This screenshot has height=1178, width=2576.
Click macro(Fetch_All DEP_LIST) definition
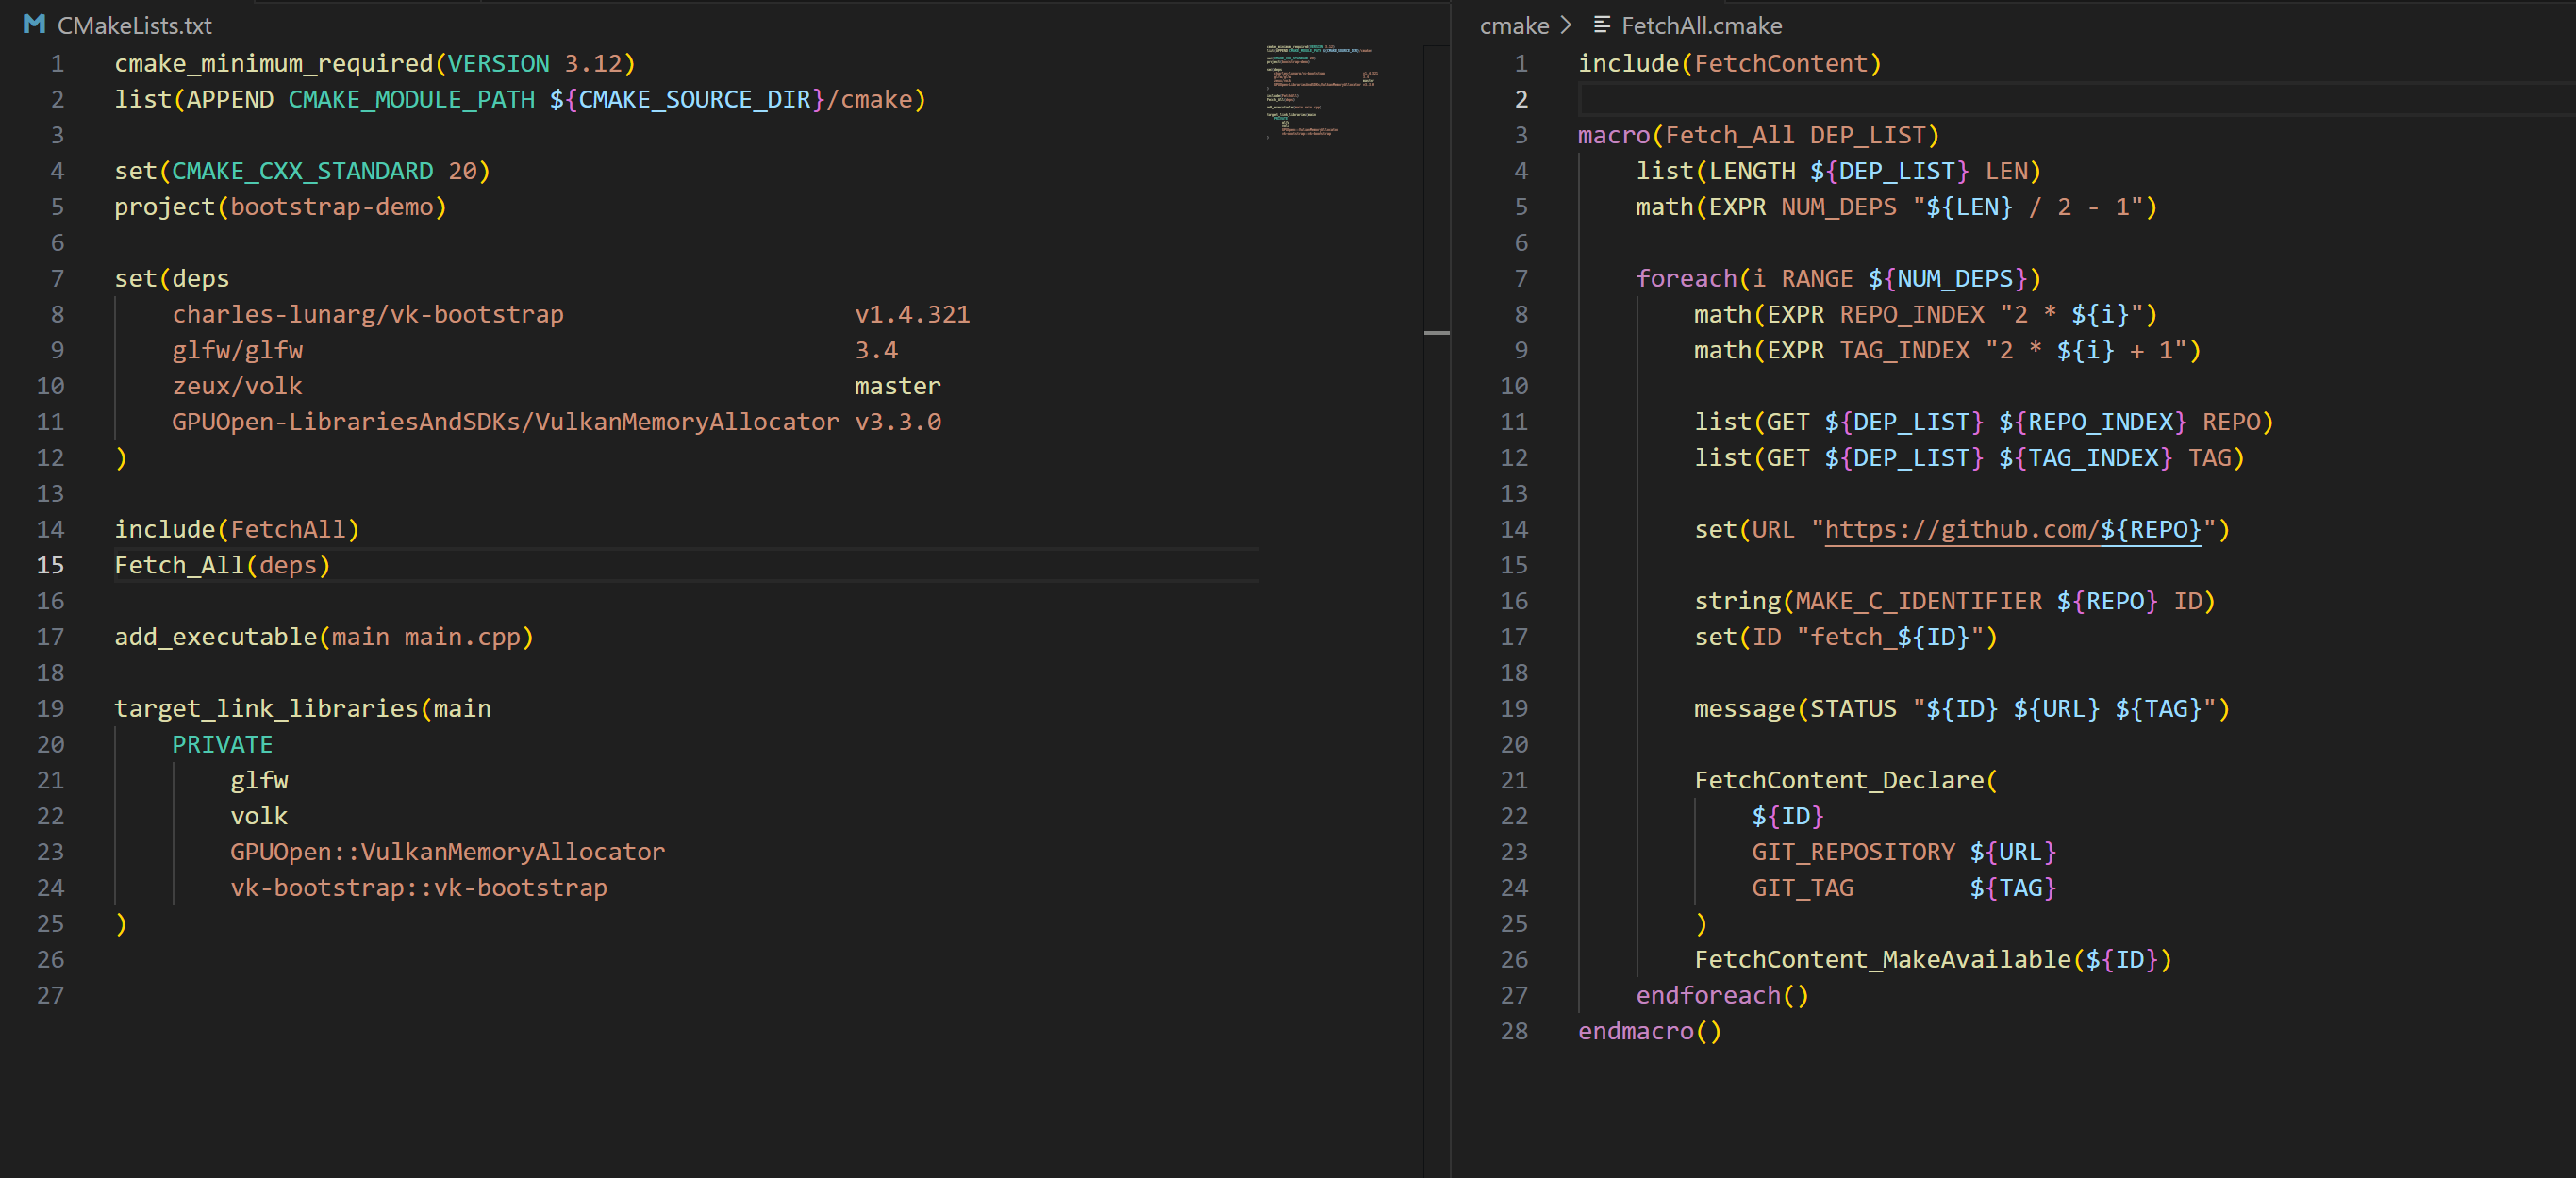pos(1758,135)
